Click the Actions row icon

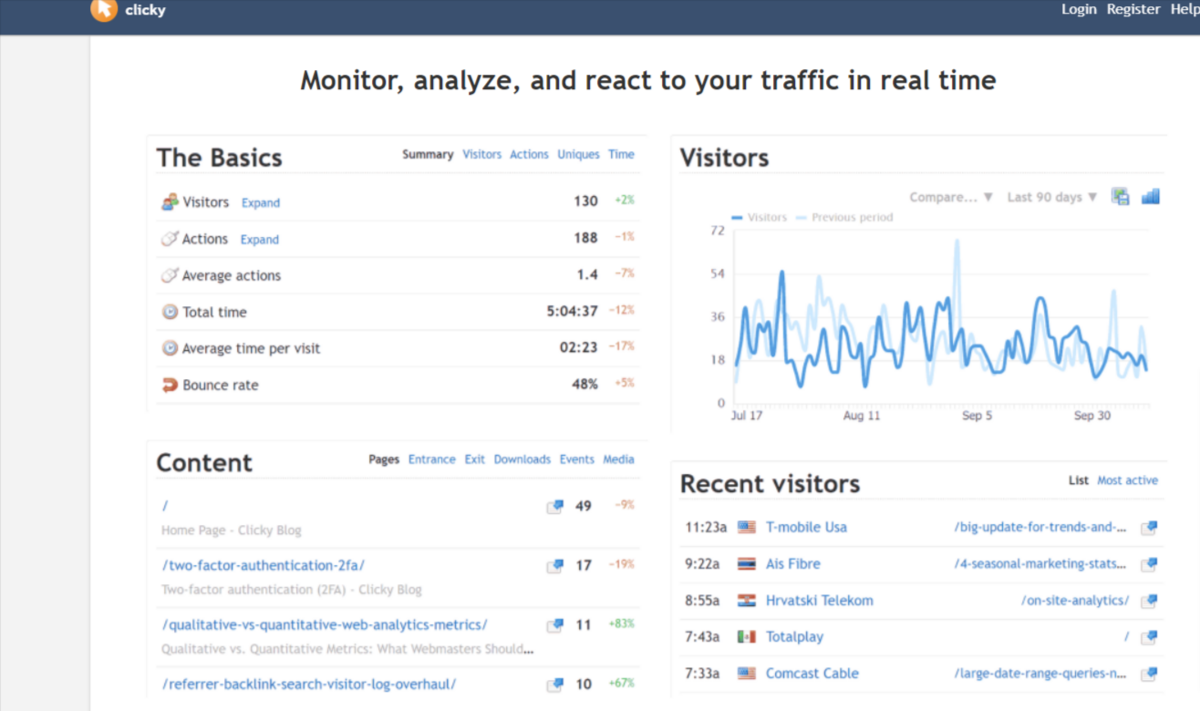[x=169, y=239]
